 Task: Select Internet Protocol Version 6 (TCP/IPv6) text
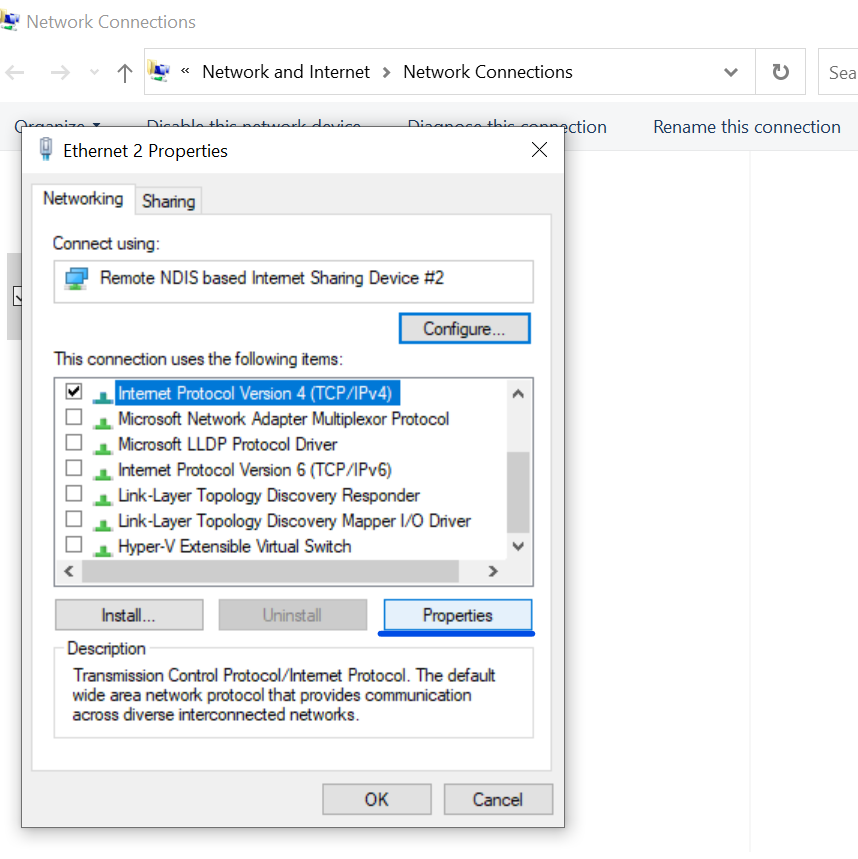[x=255, y=470]
